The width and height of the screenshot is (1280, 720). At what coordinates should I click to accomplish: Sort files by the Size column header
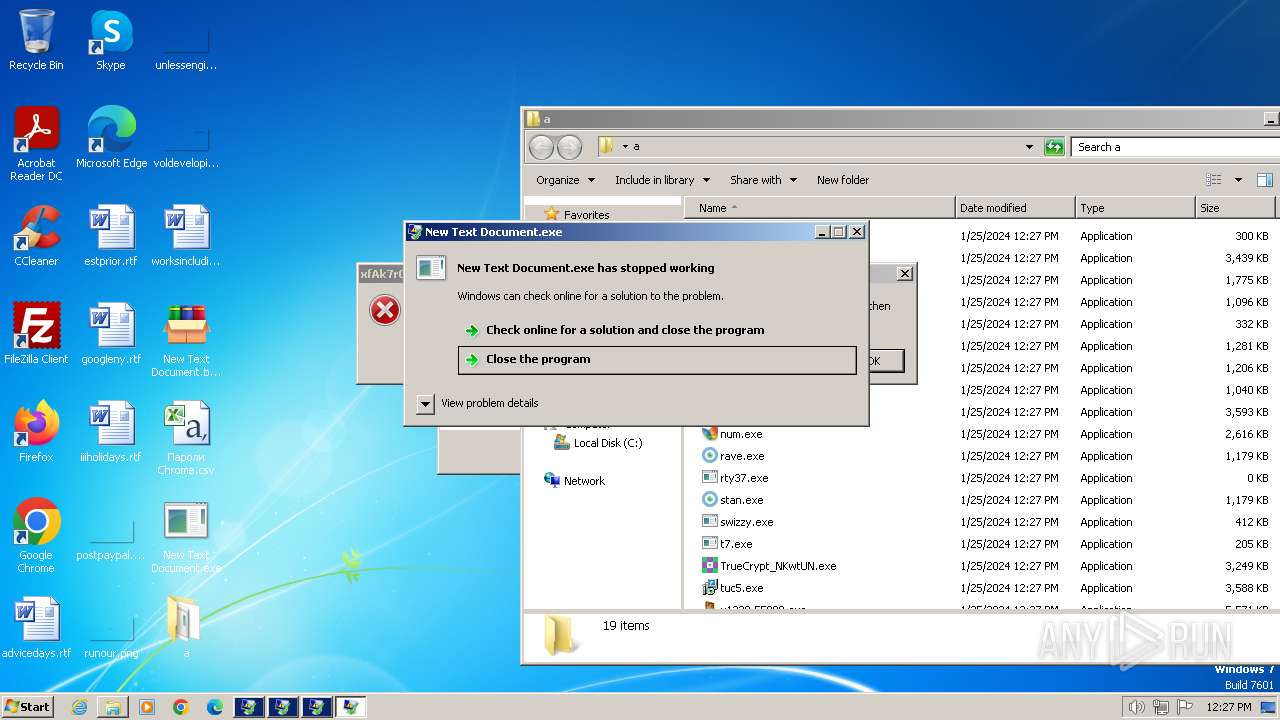click(1236, 208)
